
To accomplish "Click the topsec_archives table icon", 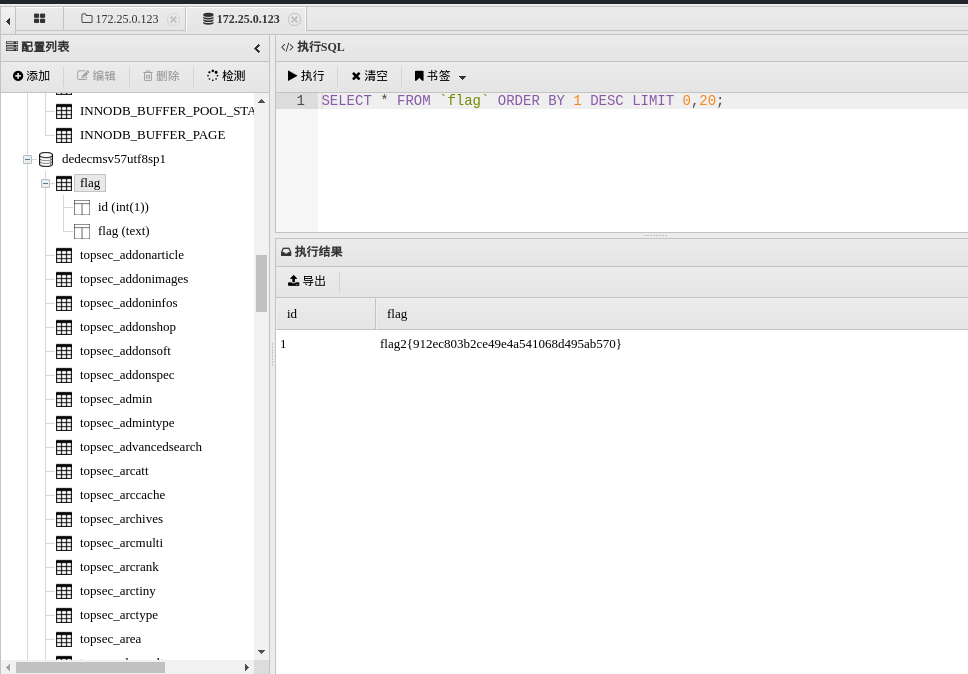I will (64, 519).
